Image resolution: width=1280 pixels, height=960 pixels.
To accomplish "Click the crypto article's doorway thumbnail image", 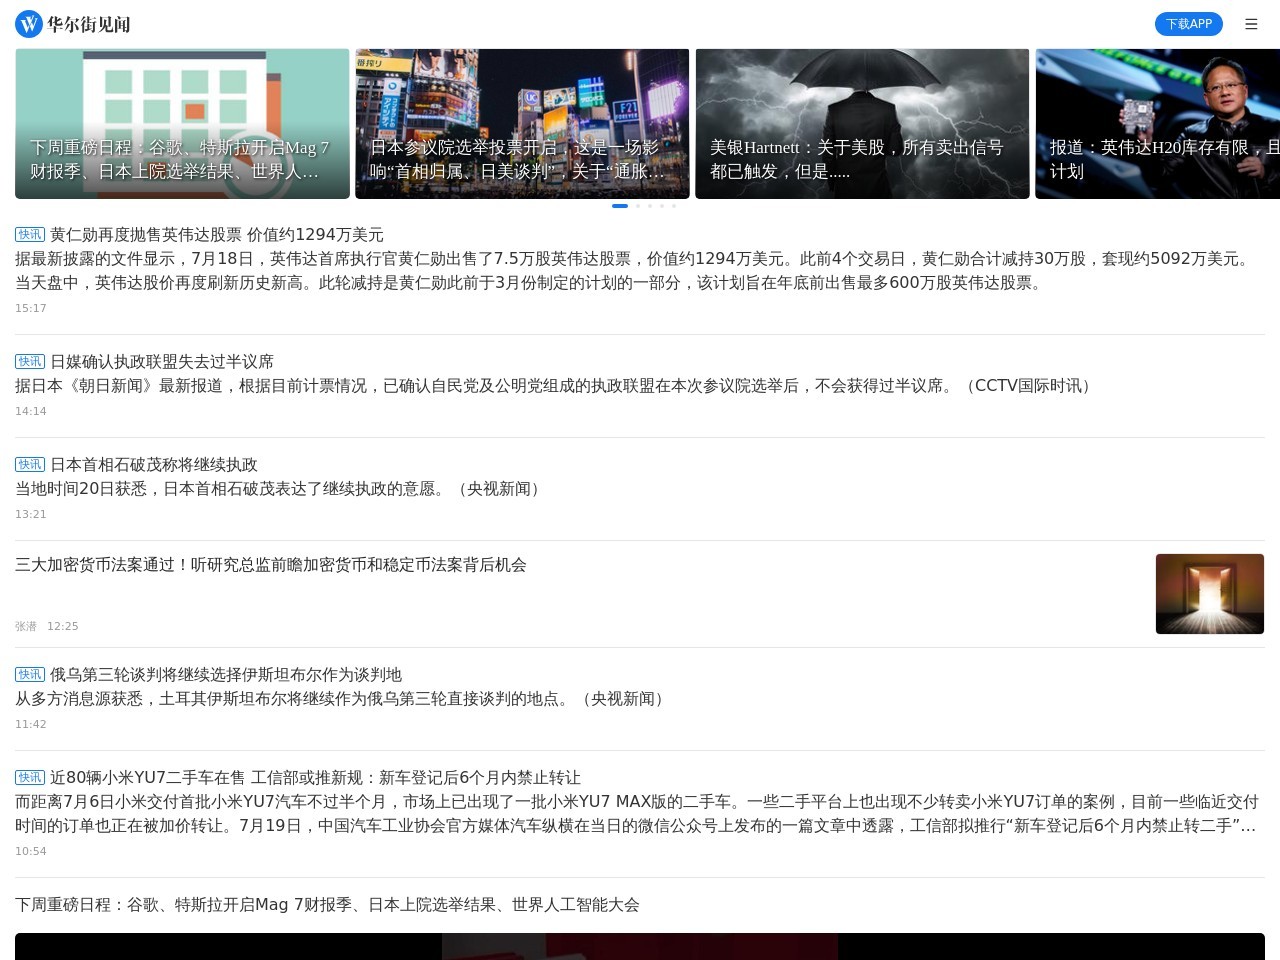I will pyautogui.click(x=1209, y=593).
